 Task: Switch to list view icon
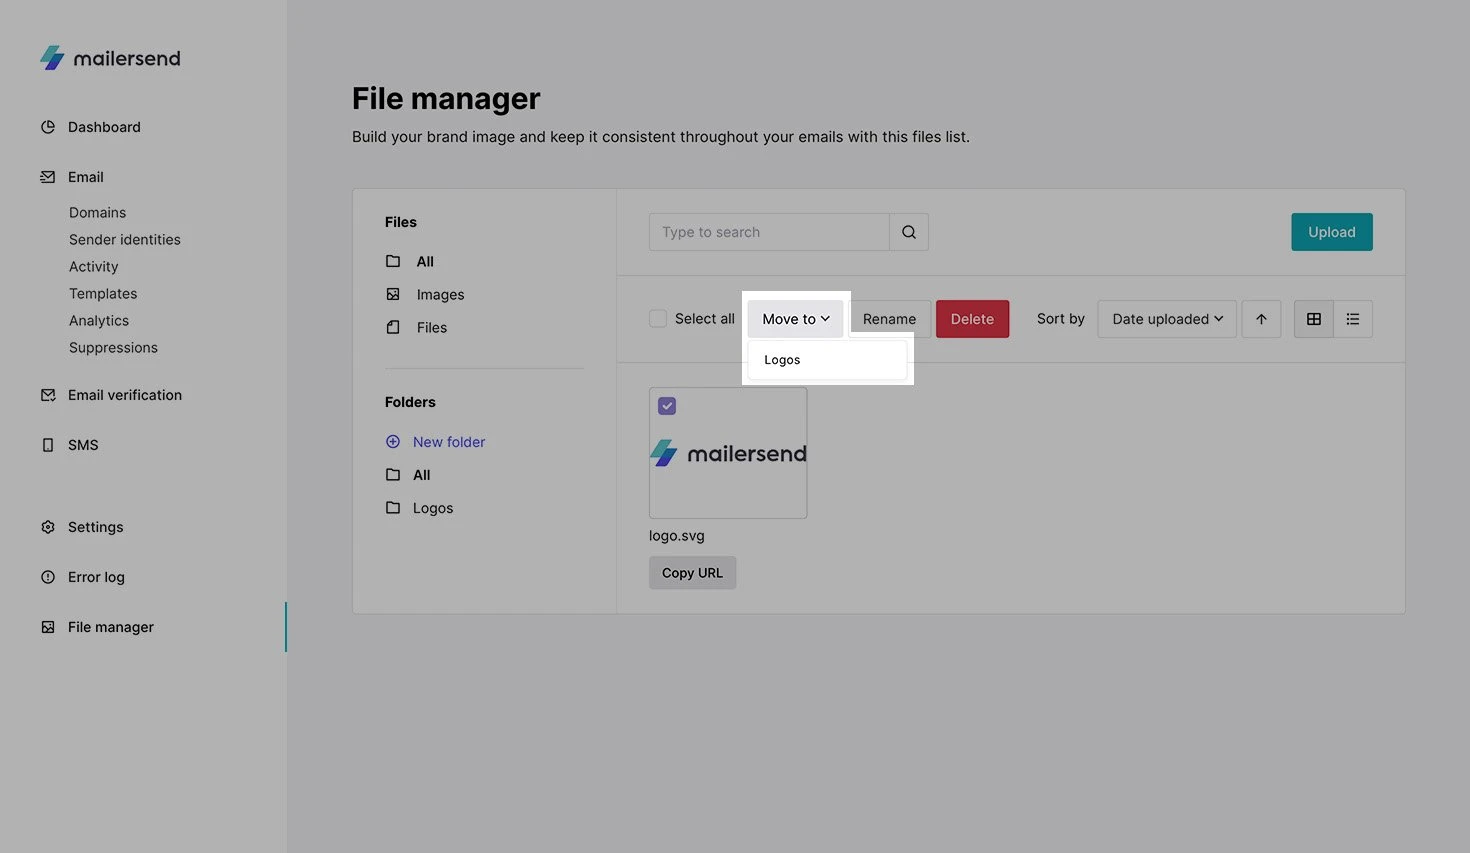point(1352,319)
